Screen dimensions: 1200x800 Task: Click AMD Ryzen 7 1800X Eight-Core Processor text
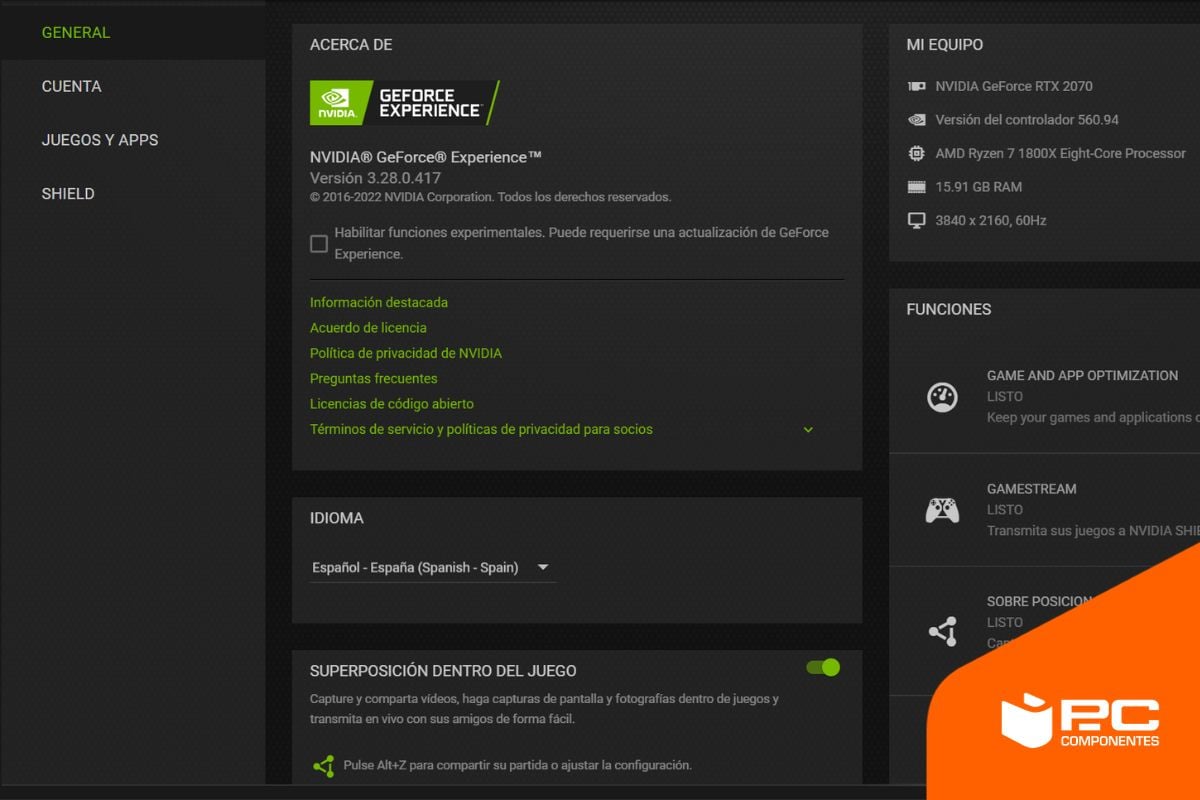click(x=1061, y=153)
